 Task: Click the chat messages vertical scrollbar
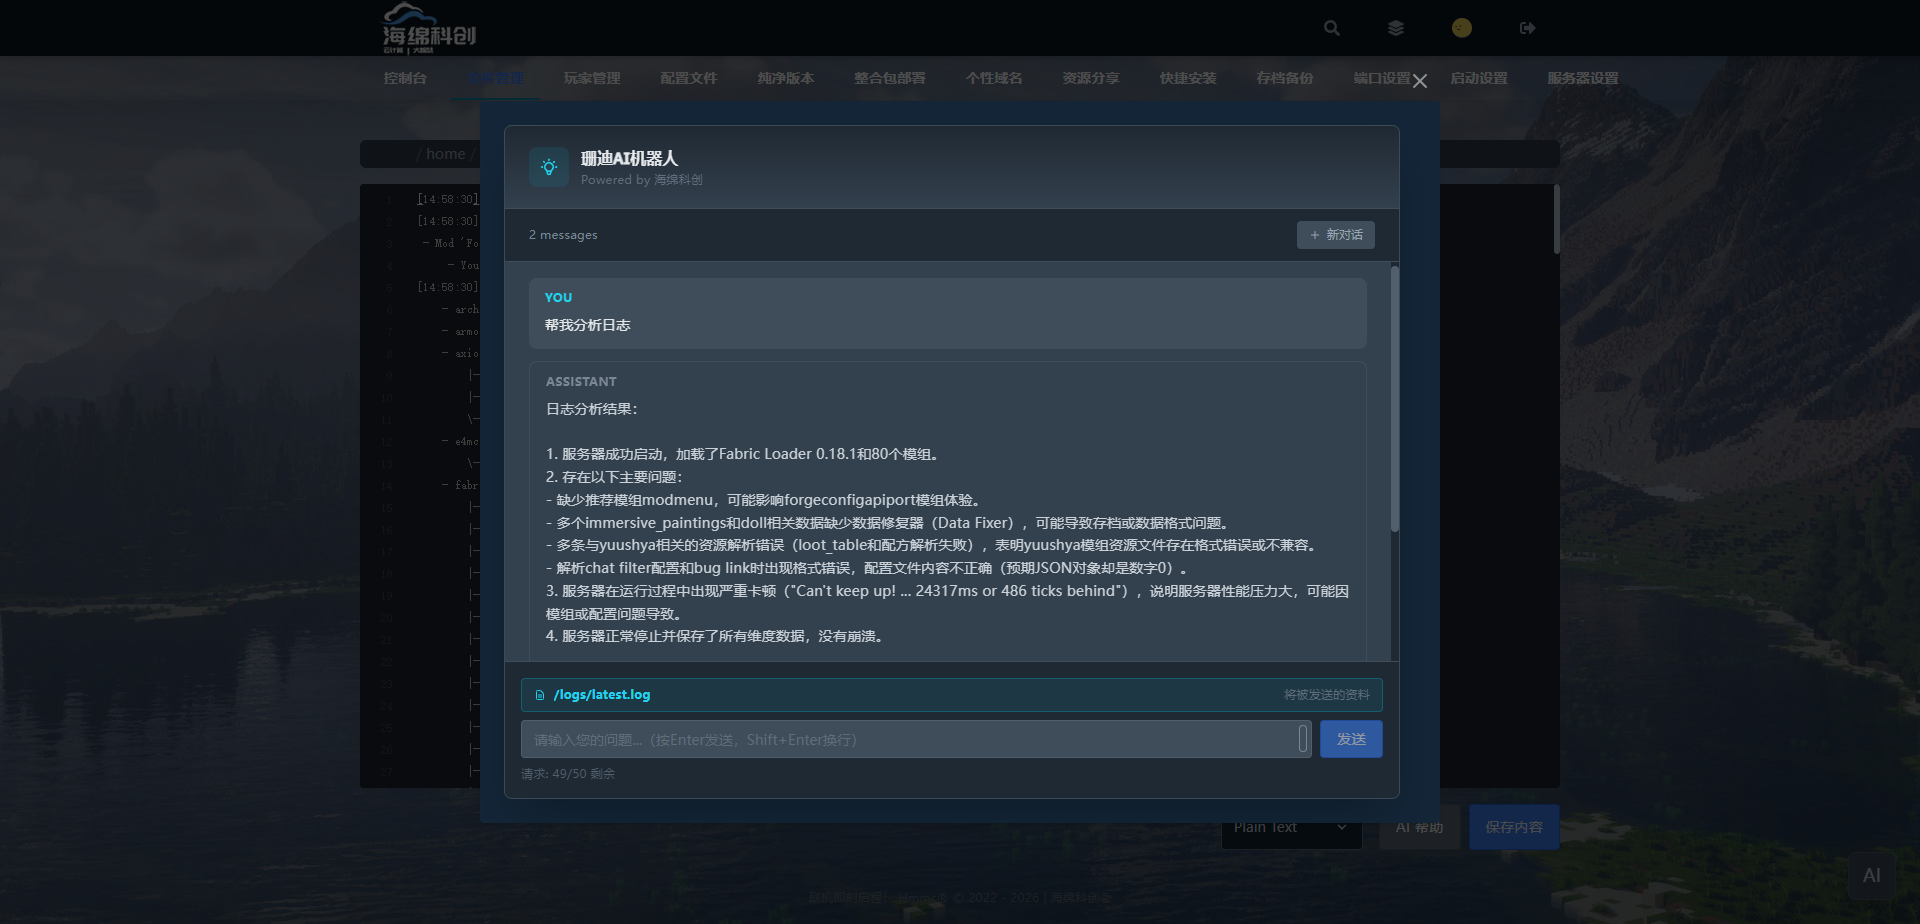[x=1394, y=400]
